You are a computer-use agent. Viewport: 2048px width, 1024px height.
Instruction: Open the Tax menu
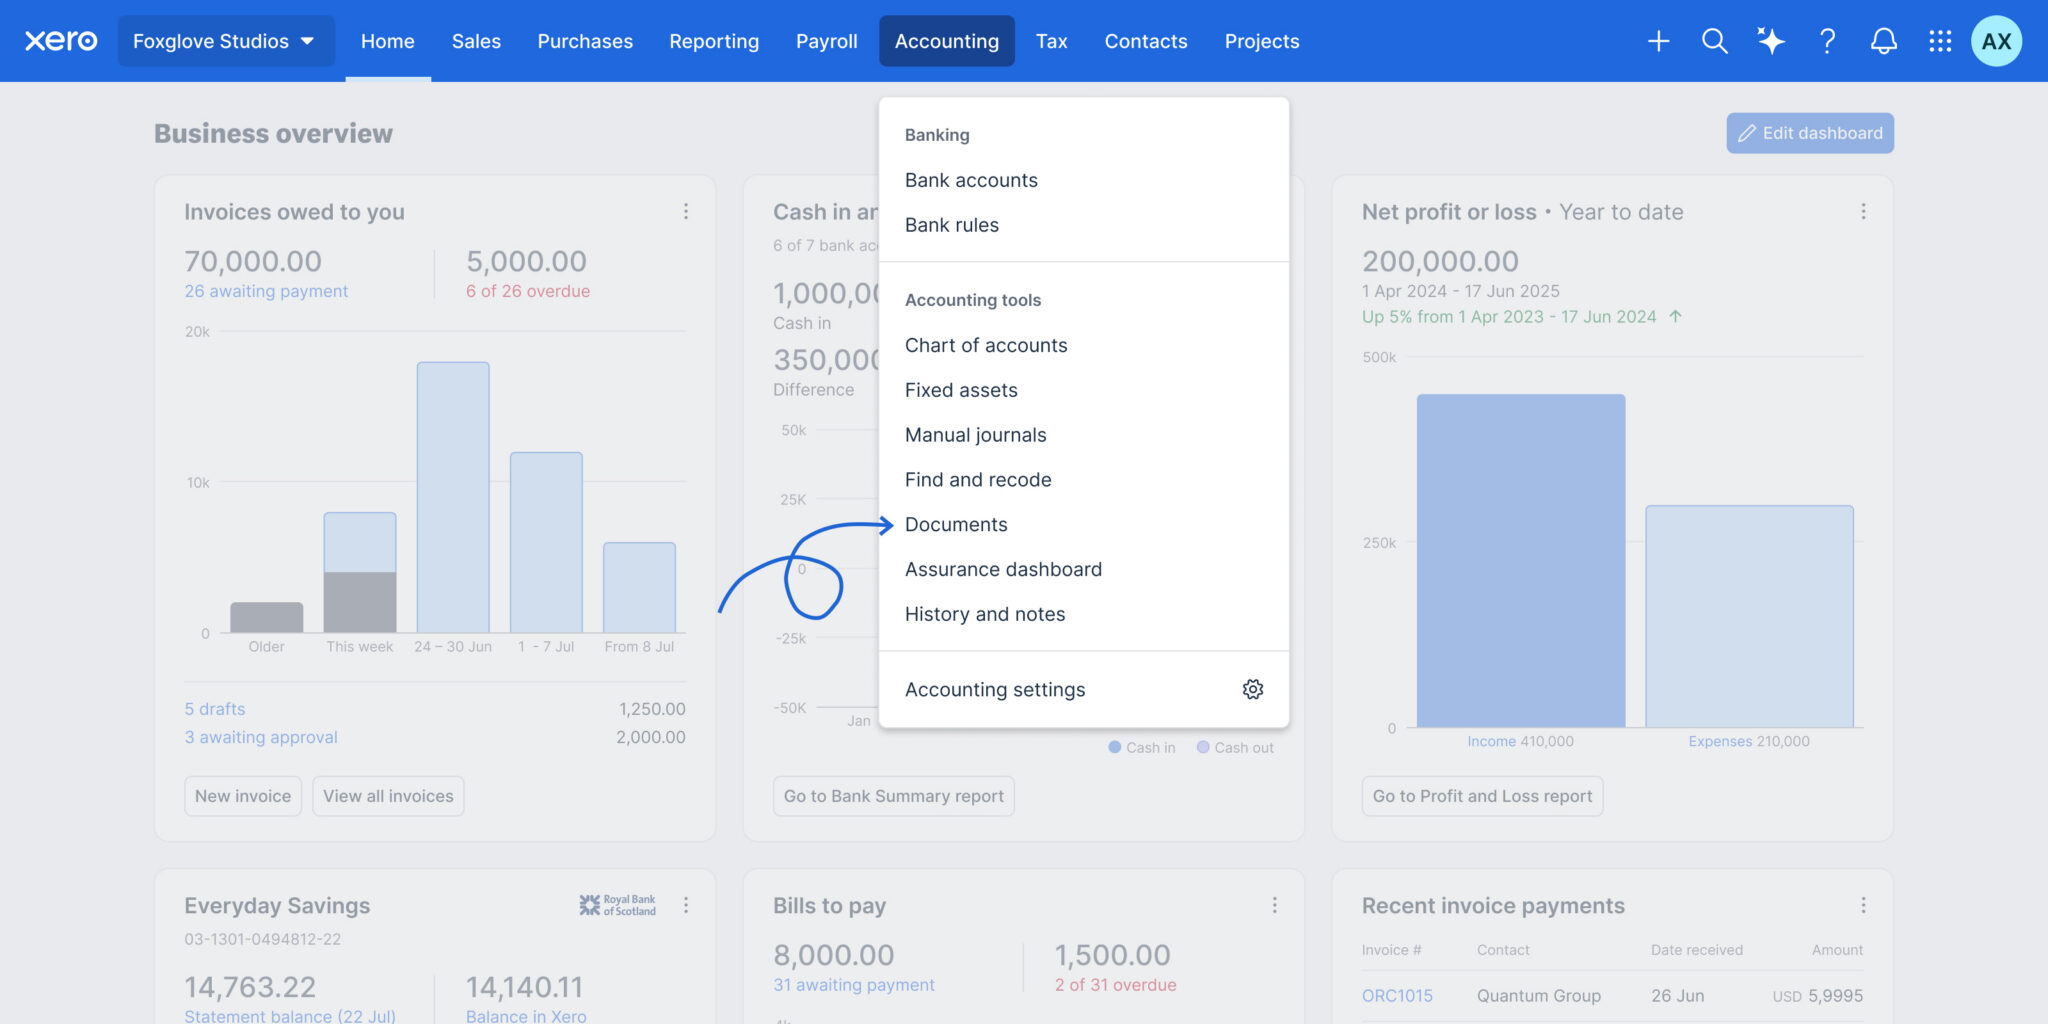[x=1051, y=41]
